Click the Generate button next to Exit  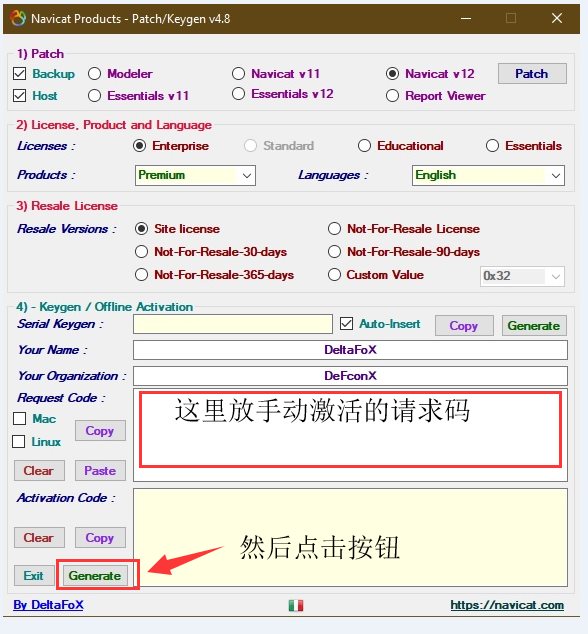tap(95, 575)
